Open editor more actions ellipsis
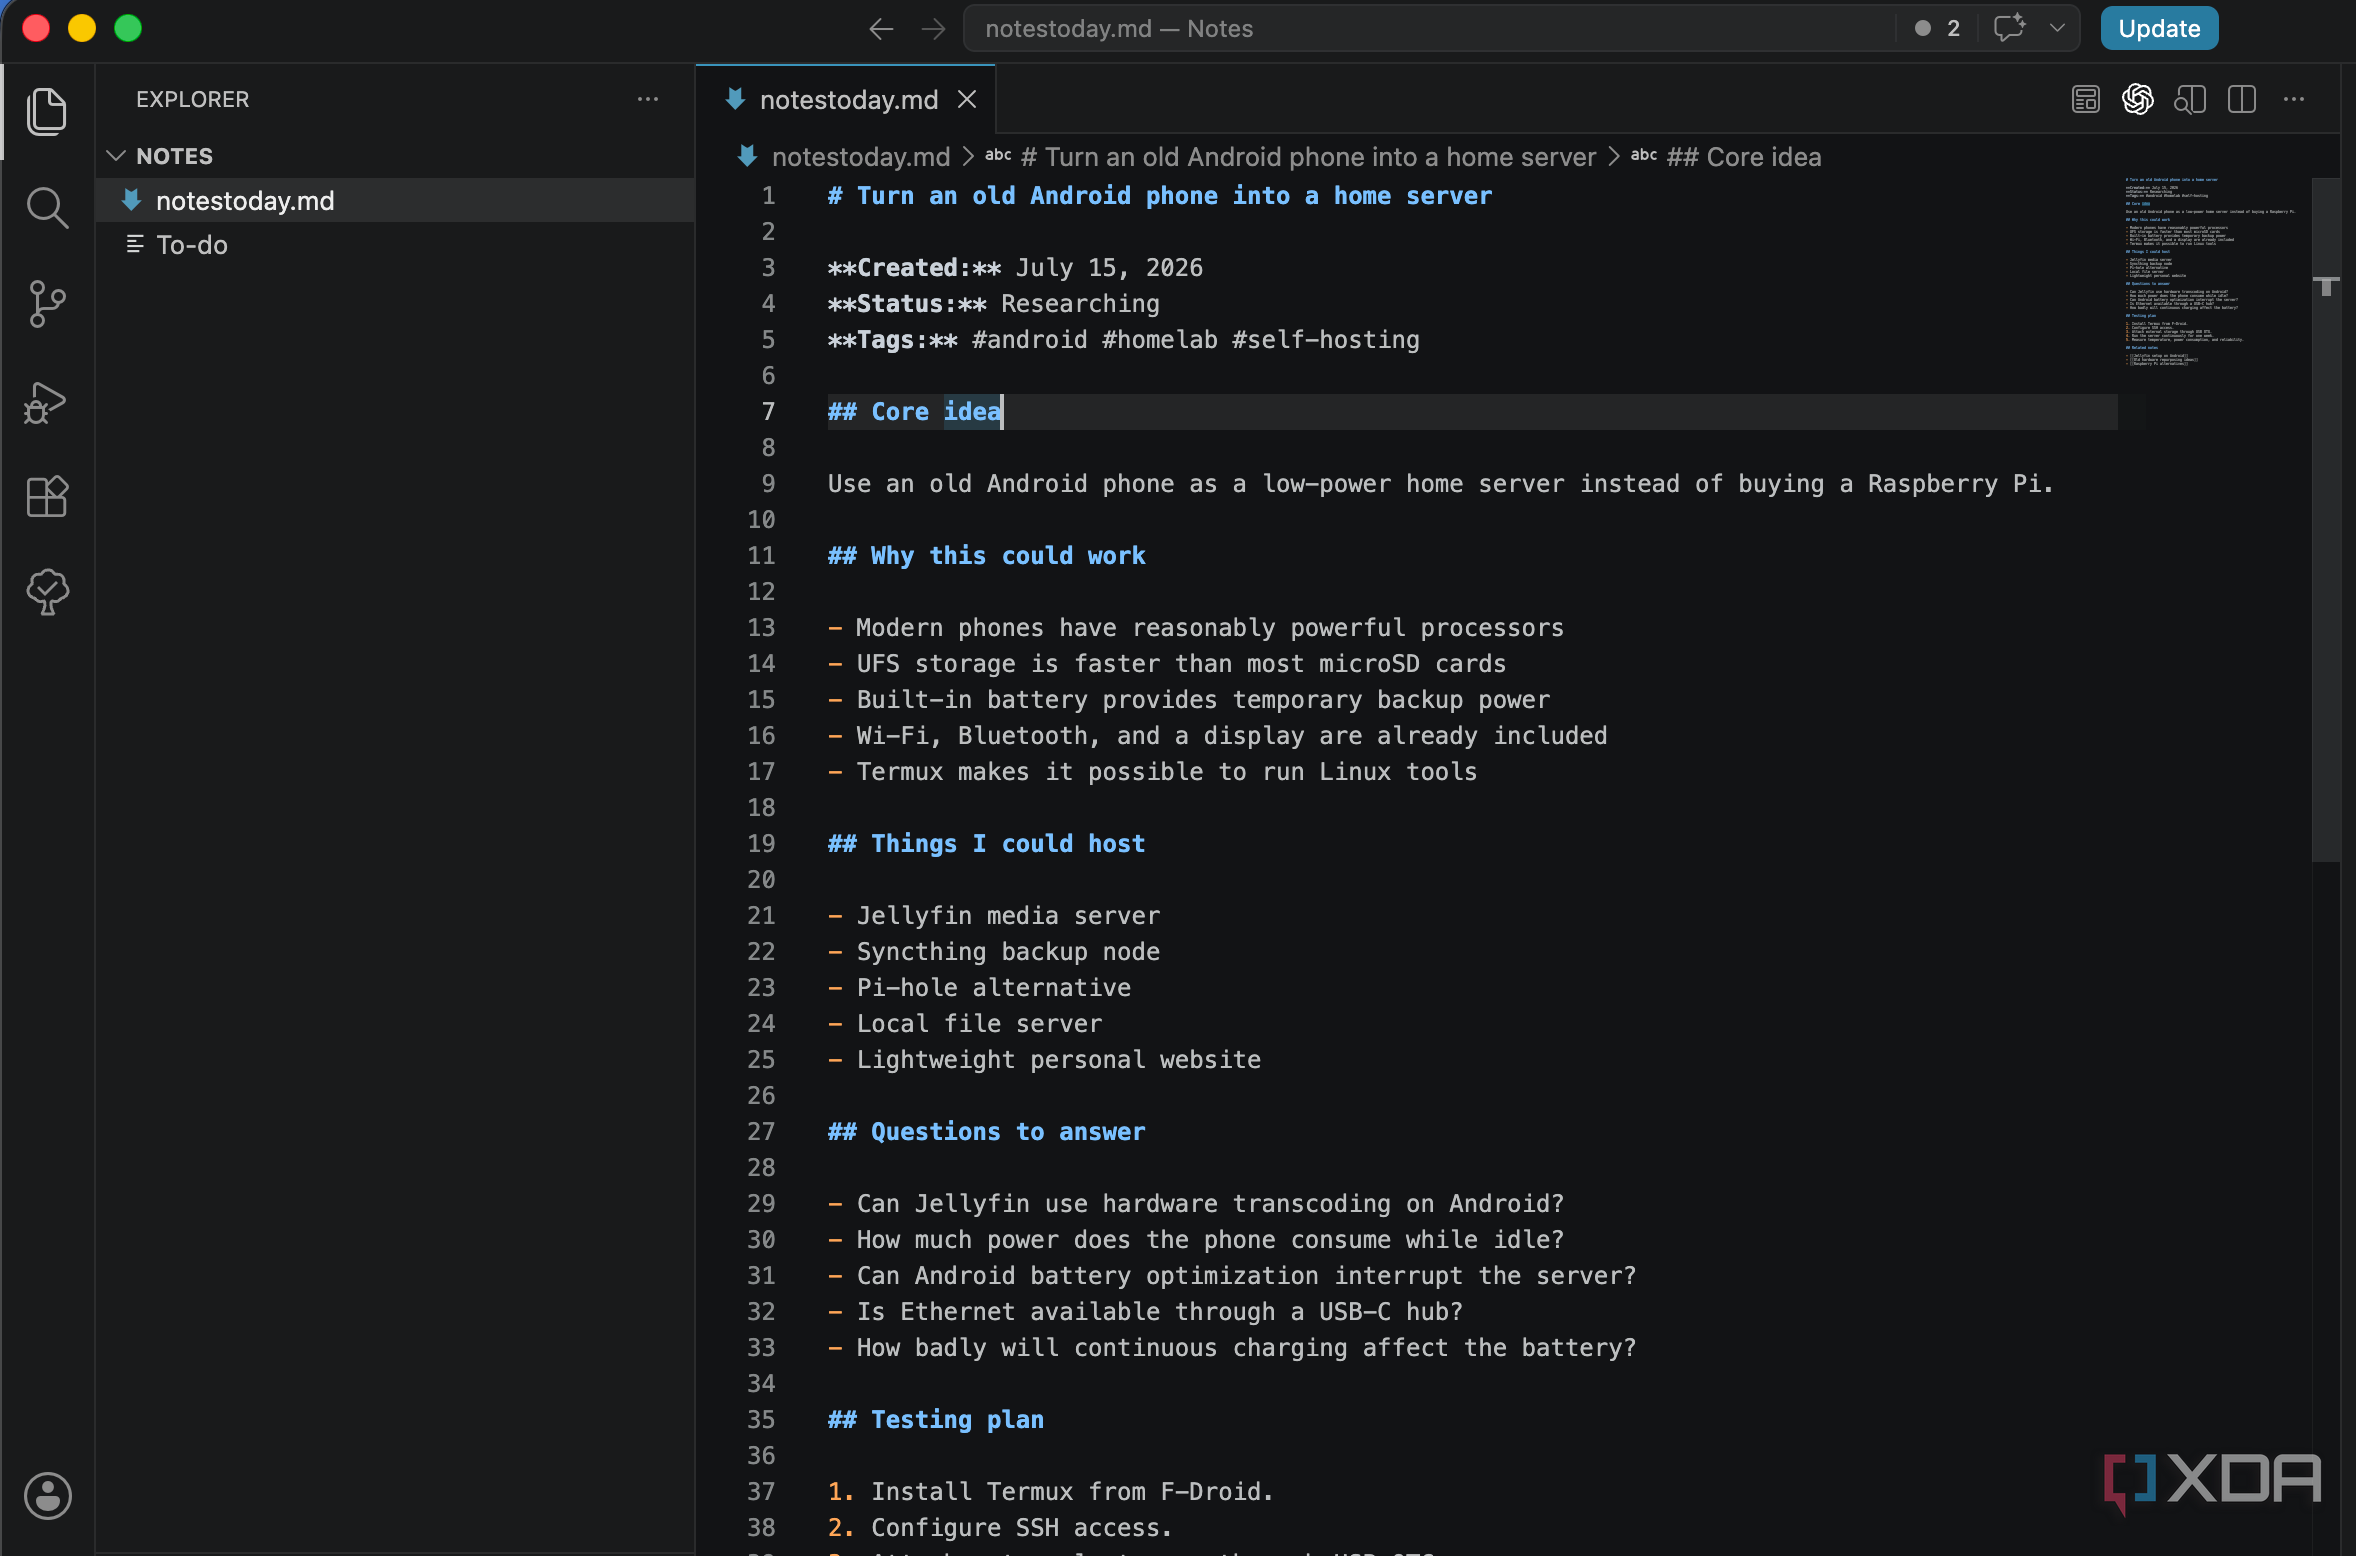The height and width of the screenshot is (1556, 2356). point(2294,99)
